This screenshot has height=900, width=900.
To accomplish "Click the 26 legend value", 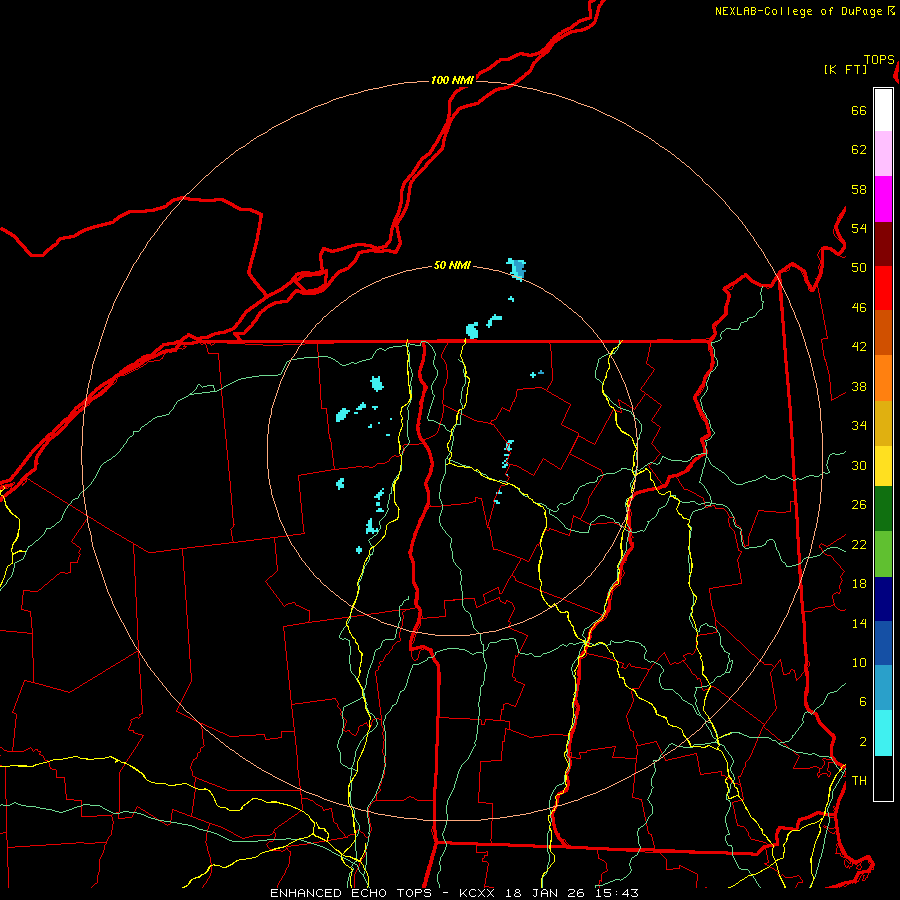I will tap(859, 505).
